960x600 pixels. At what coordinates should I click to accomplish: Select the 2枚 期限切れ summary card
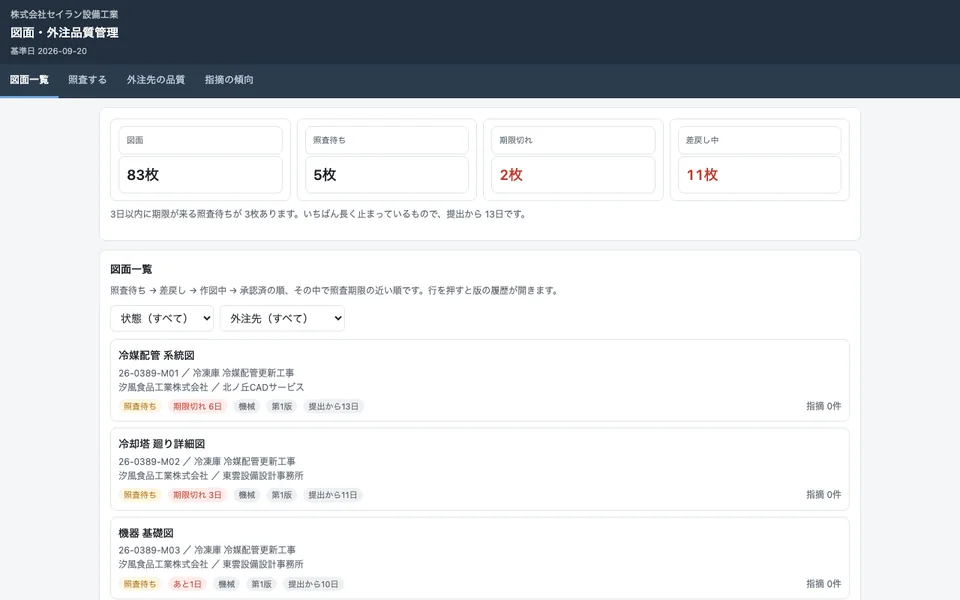click(x=573, y=160)
